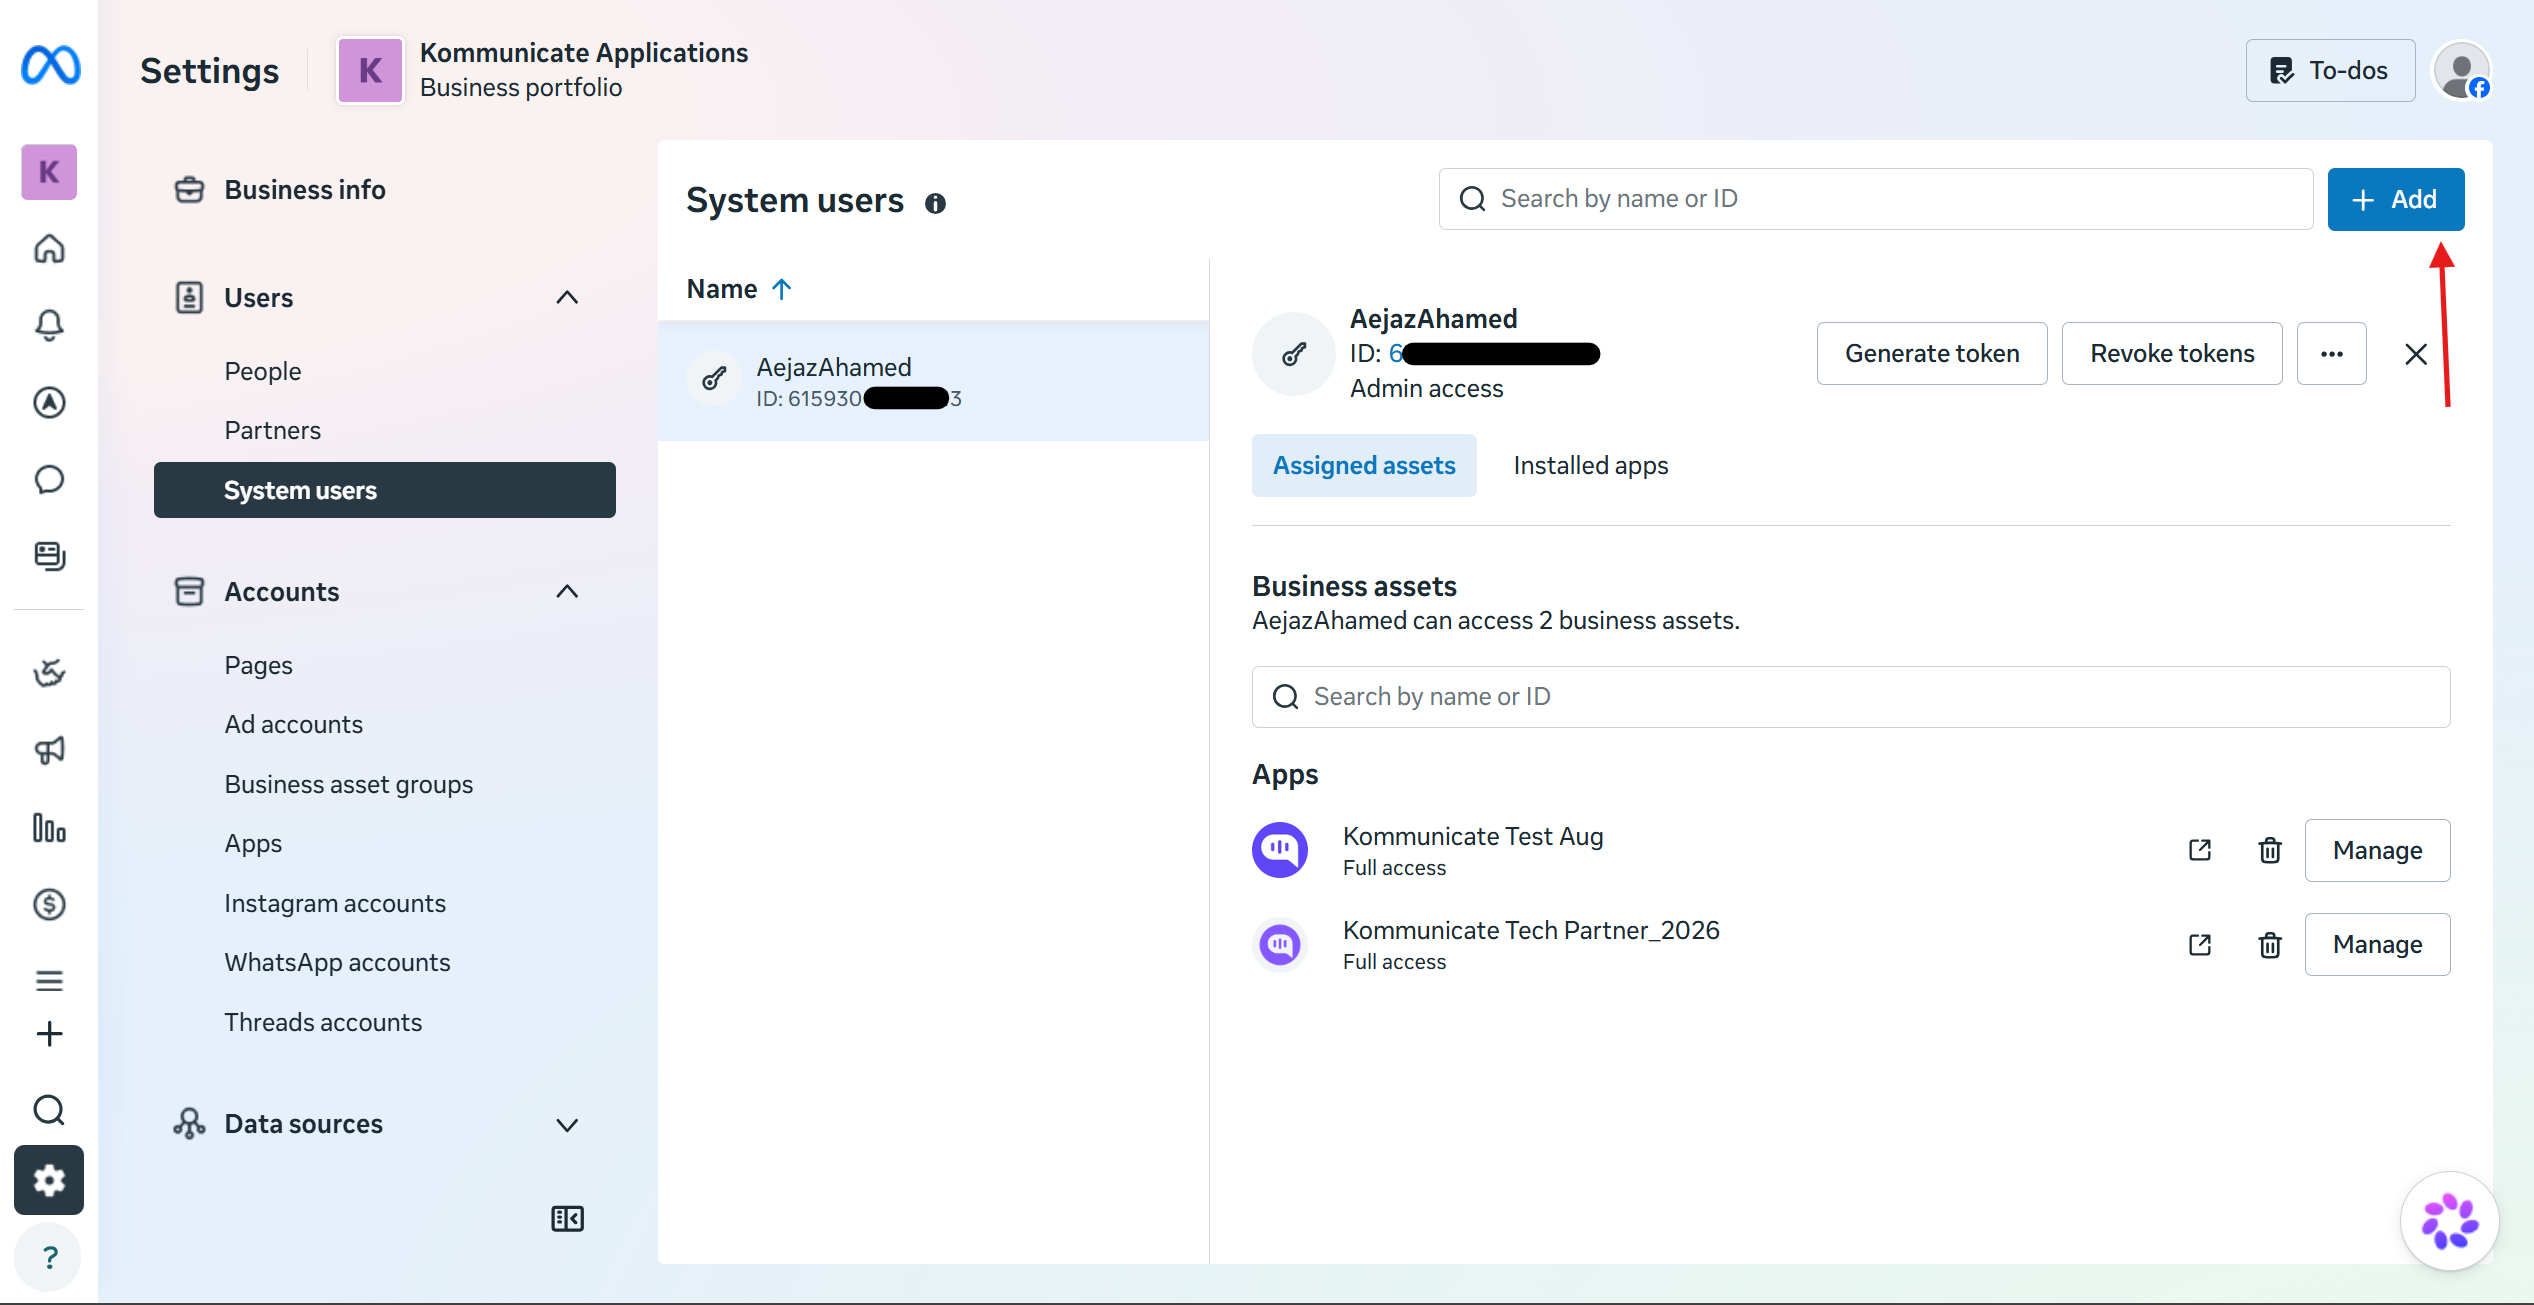2534x1305 pixels.
Task: Open Ad accounts
Action: 293,724
